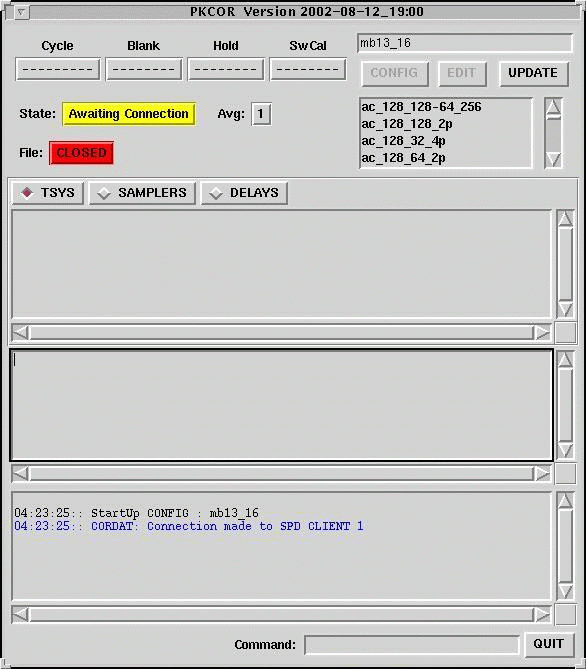The width and height of the screenshot is (586, 669).
Task: Click inside the focused middle text area
Action: tap(282, 405)
